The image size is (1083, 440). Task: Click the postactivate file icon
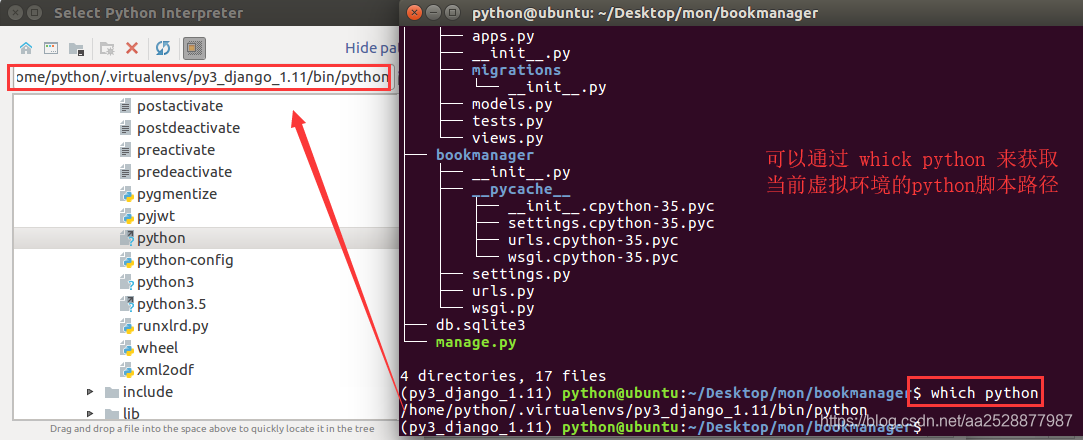pos(125,106)
